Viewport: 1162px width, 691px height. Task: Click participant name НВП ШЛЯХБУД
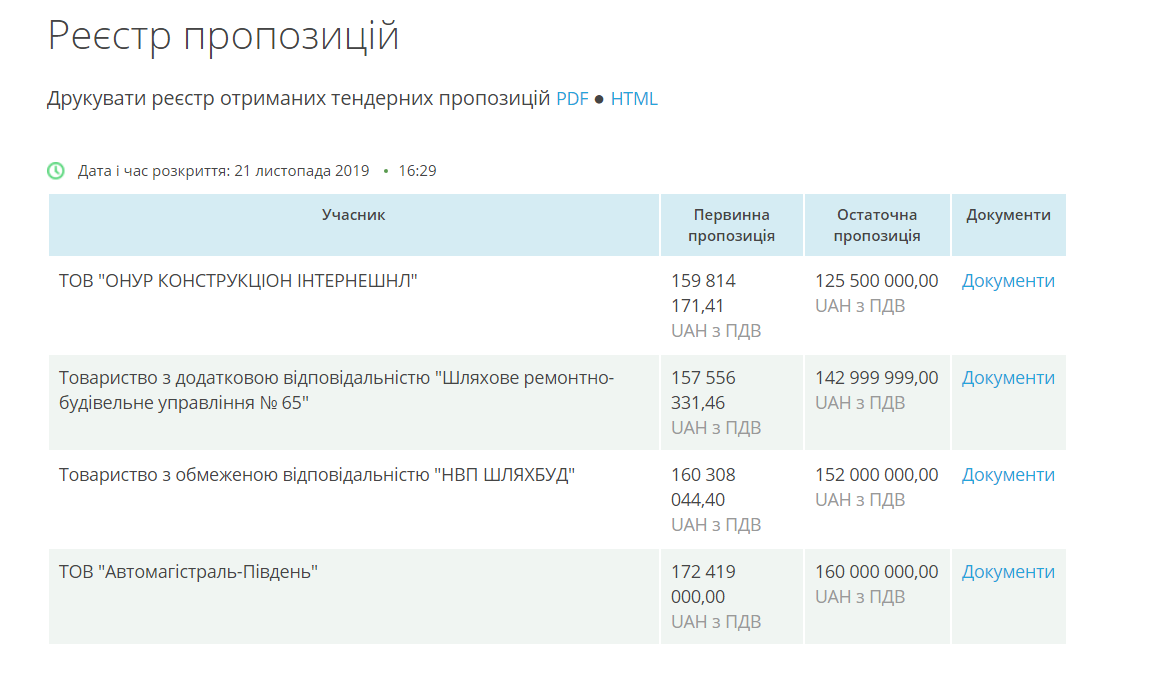pyautogui.click(x=317, y=475)
